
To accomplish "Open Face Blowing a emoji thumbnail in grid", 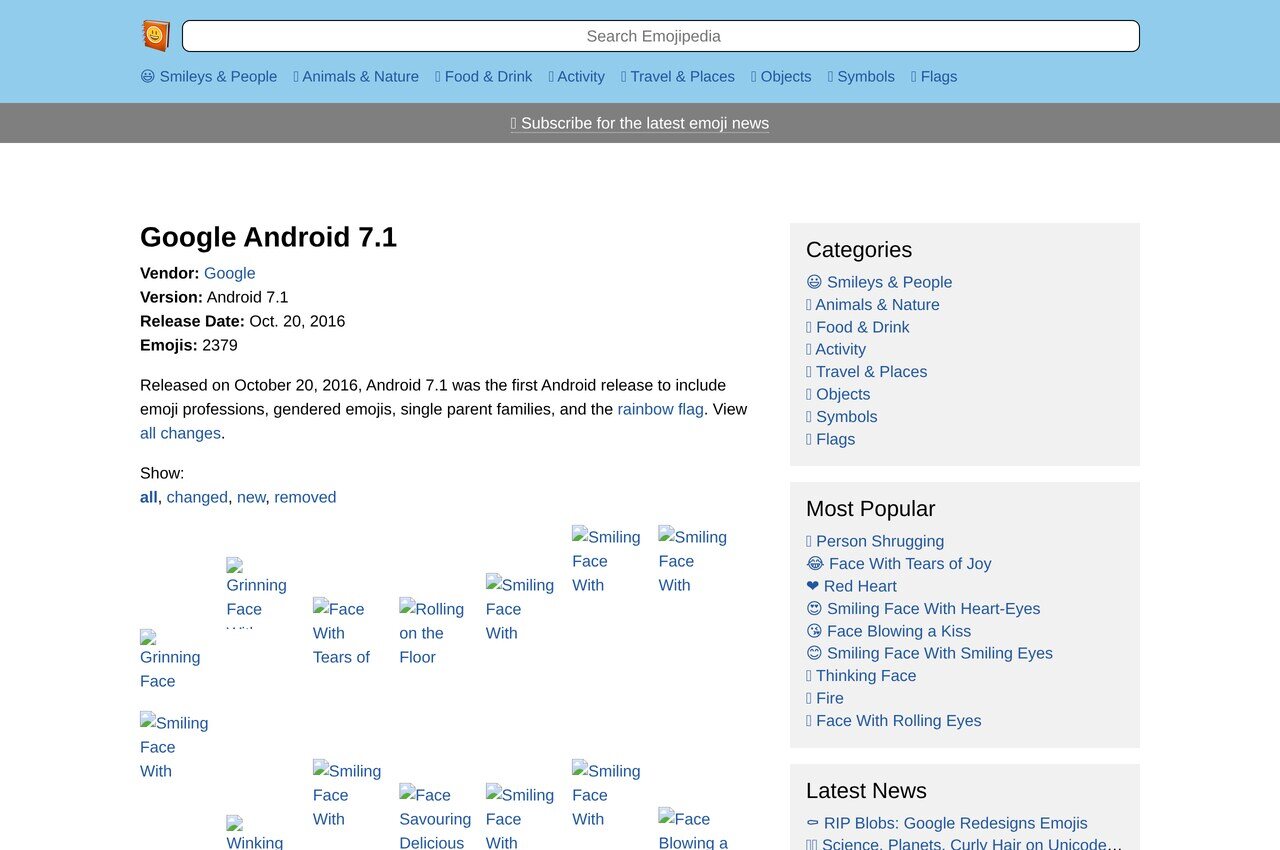I will pyautogui.click(x=694, y=829).
